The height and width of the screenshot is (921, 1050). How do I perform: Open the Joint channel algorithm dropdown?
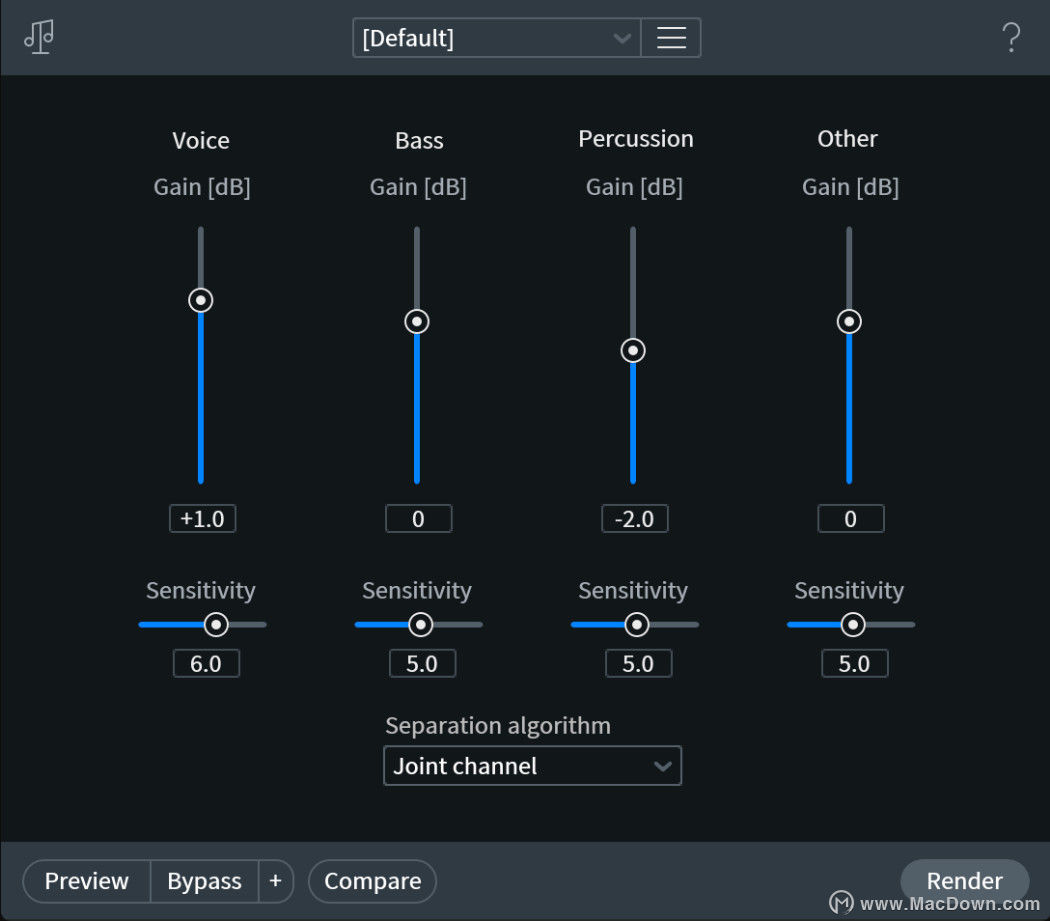[x=532, y=766]
